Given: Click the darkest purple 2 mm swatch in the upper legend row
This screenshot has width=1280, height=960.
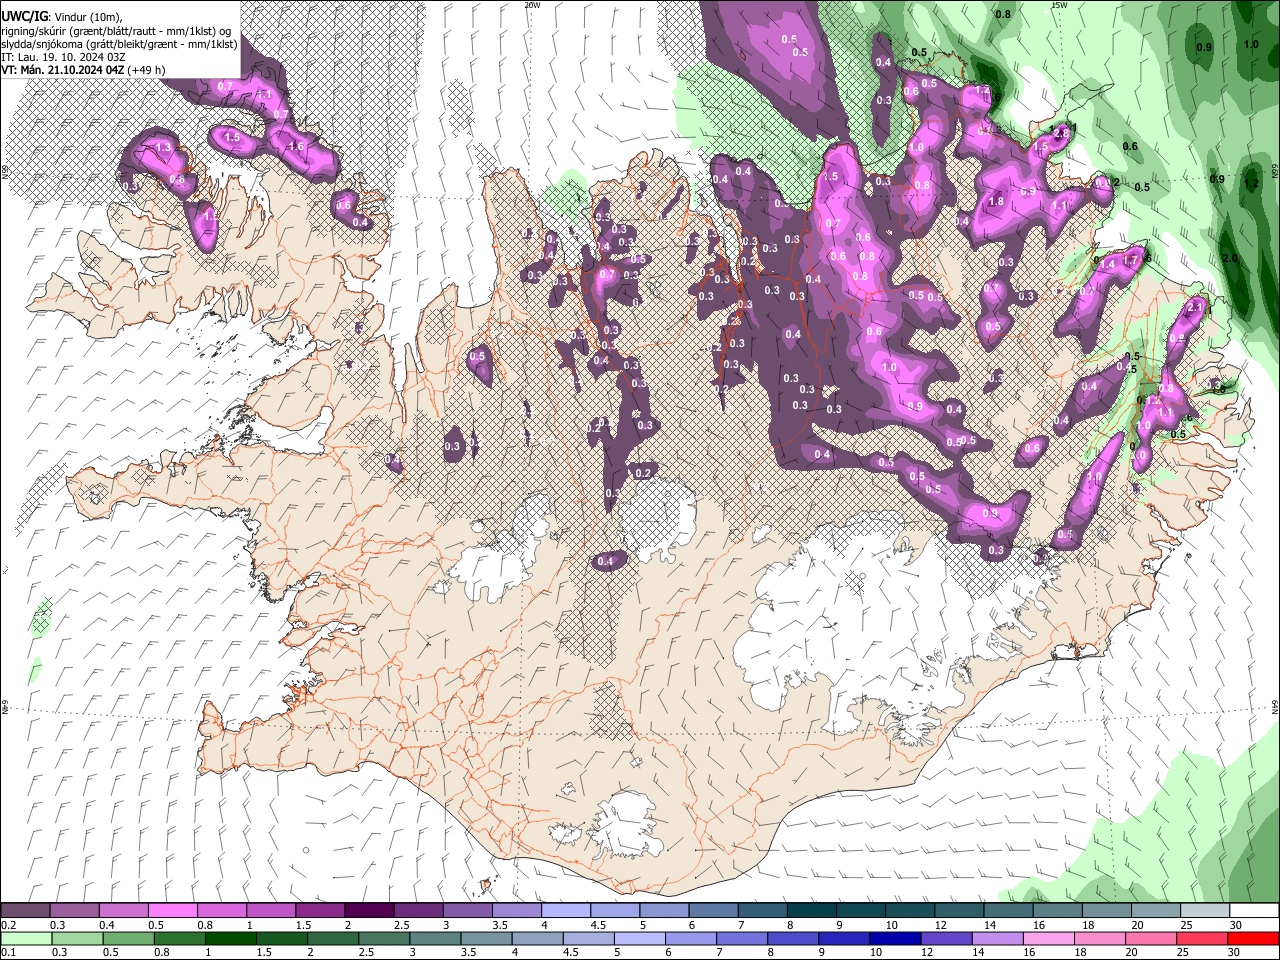Looking at the screenshot, I should (x=368, y=911).
